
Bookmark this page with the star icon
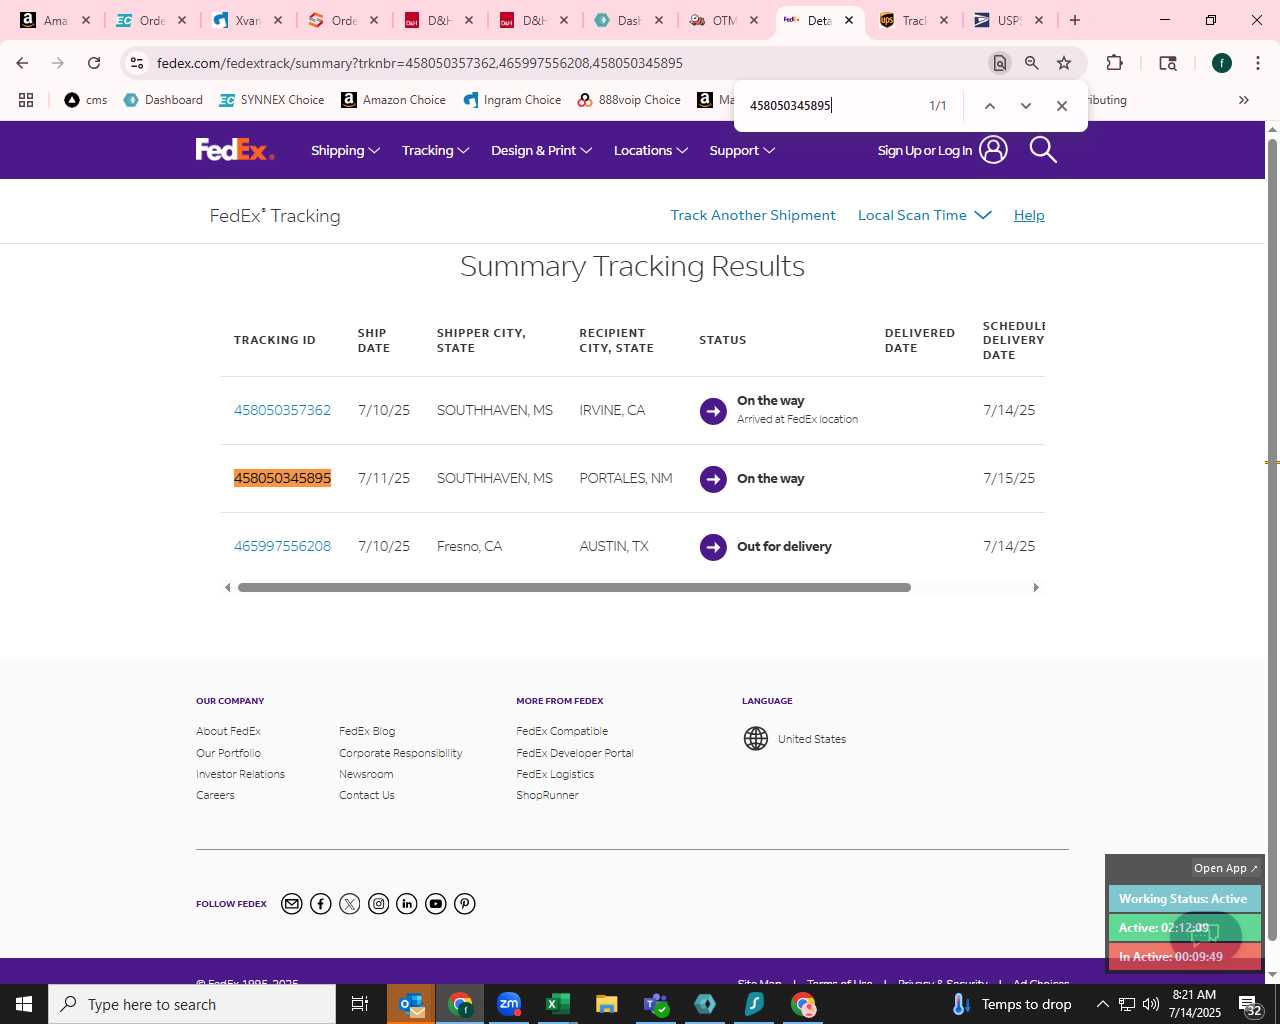(1064, 63)
